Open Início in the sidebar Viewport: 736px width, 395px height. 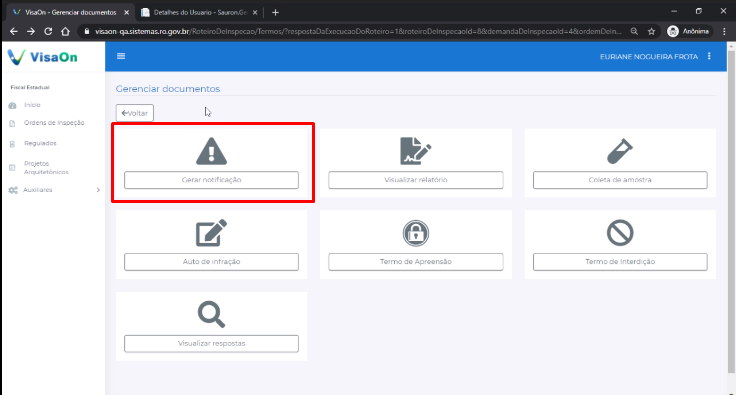tap(32, 105)
